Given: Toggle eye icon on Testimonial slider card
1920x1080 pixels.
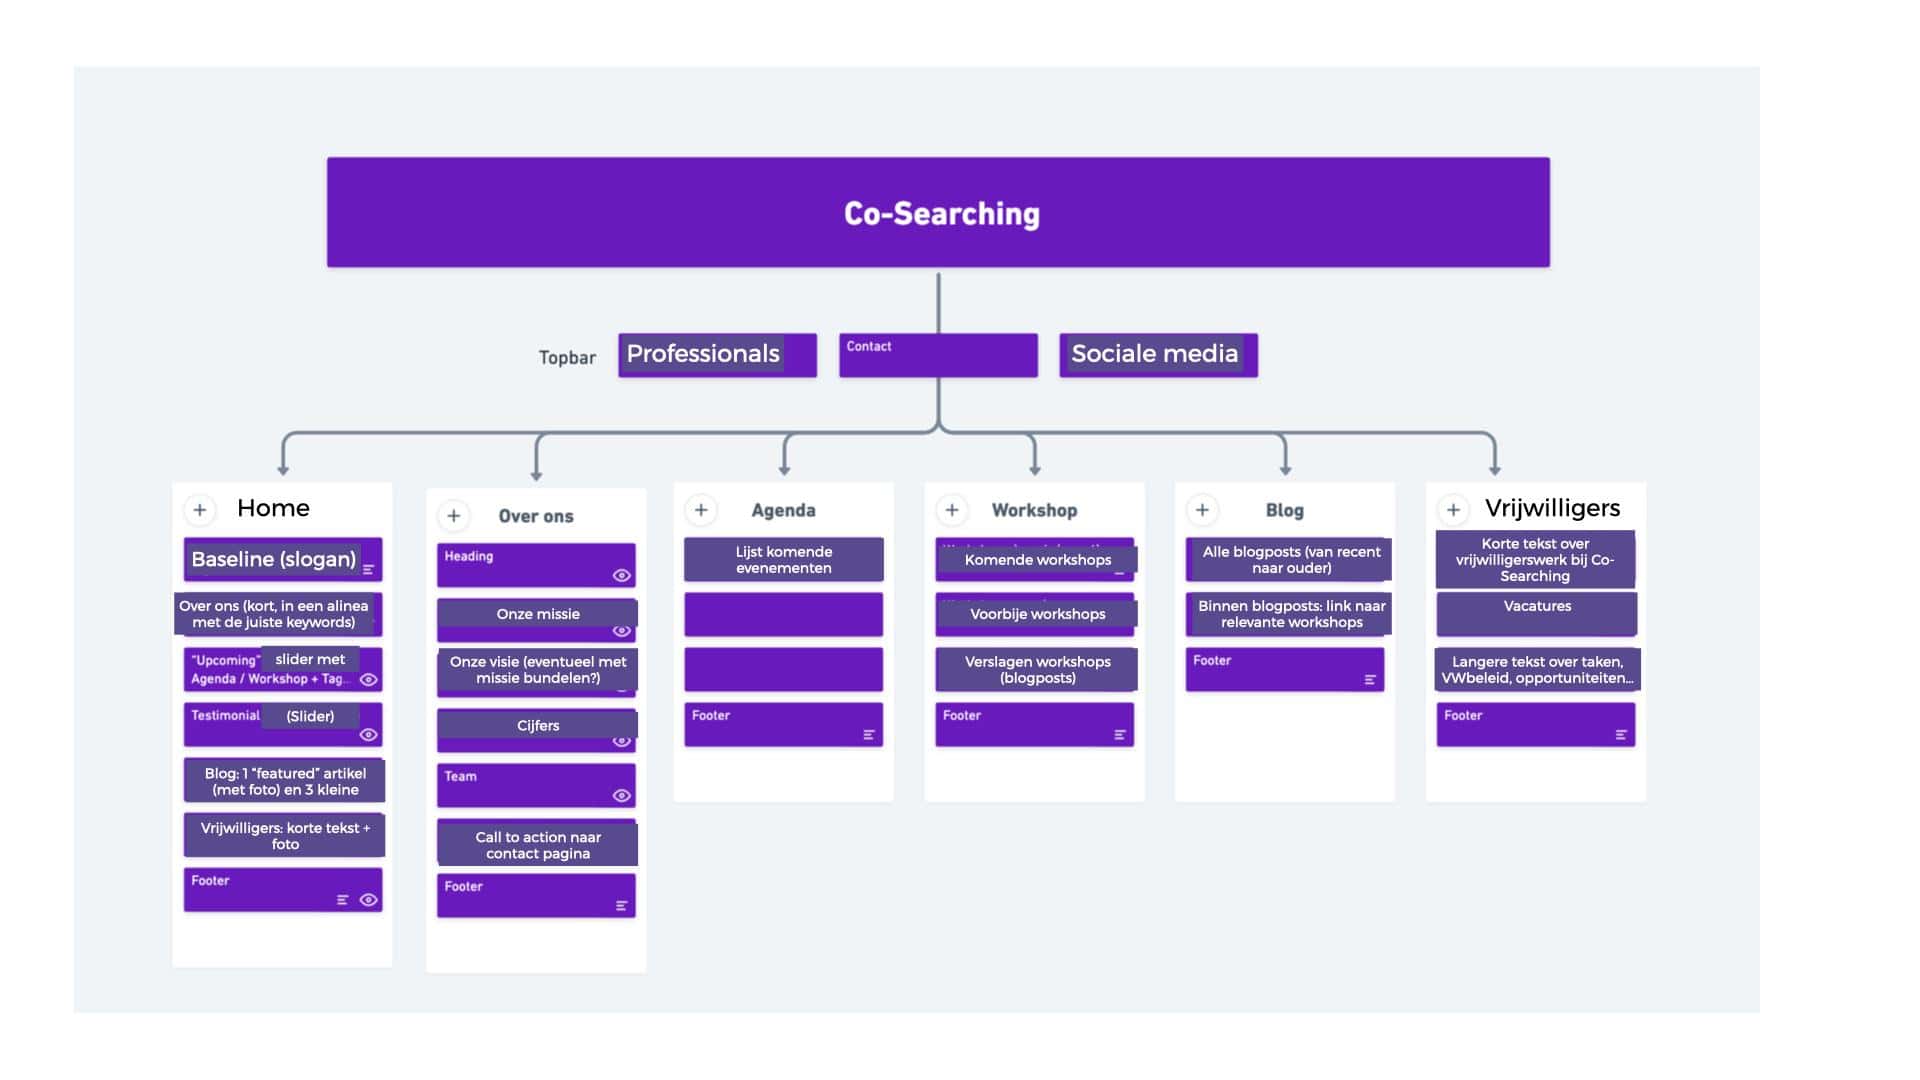Looking at the screenshot, I should pyautogui.click(x=368, y=735).
